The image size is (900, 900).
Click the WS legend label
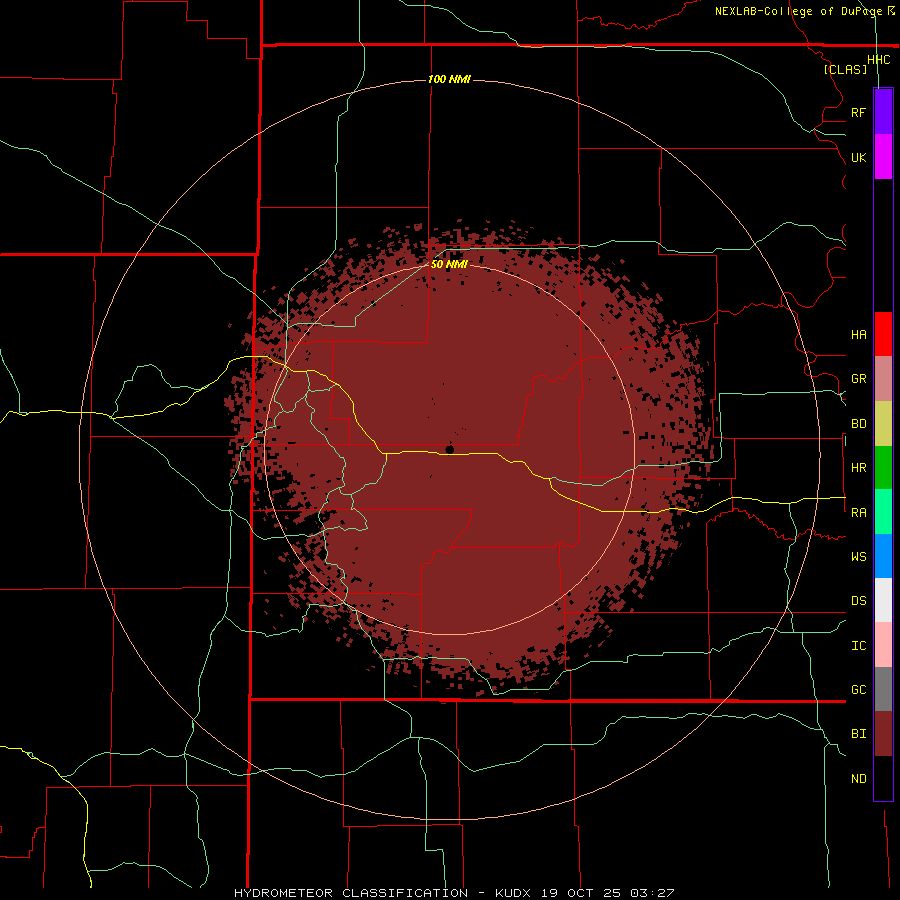pyautogui.click(x=859, y=557)
